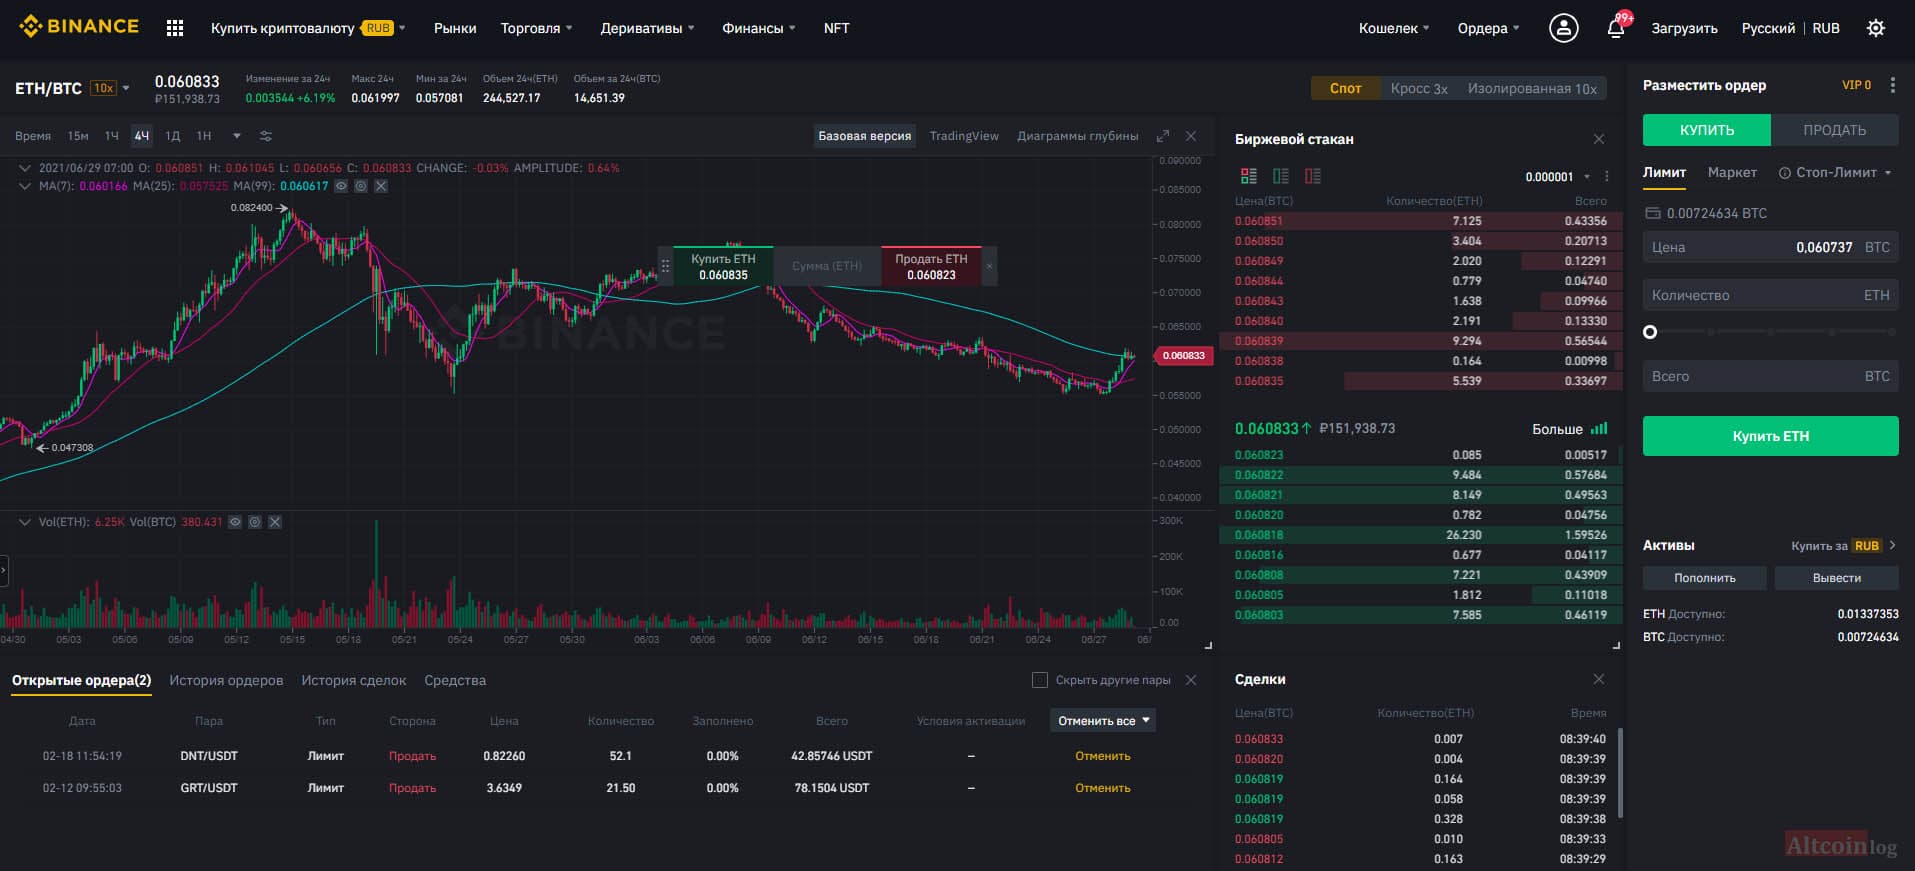Remove the MA indicator with X icon
The height and width of the screenshot is (871, 1915).
[381, 186]
